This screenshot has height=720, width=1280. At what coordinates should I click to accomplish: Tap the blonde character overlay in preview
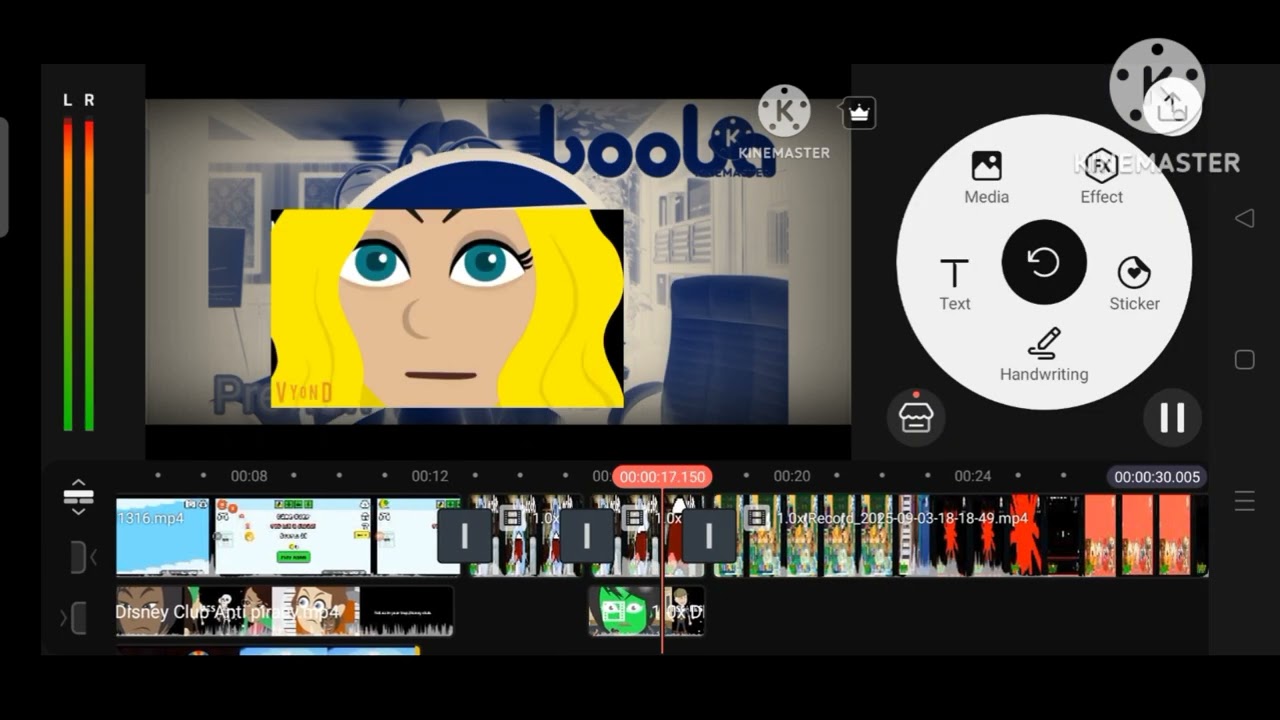tap(447, 308)
